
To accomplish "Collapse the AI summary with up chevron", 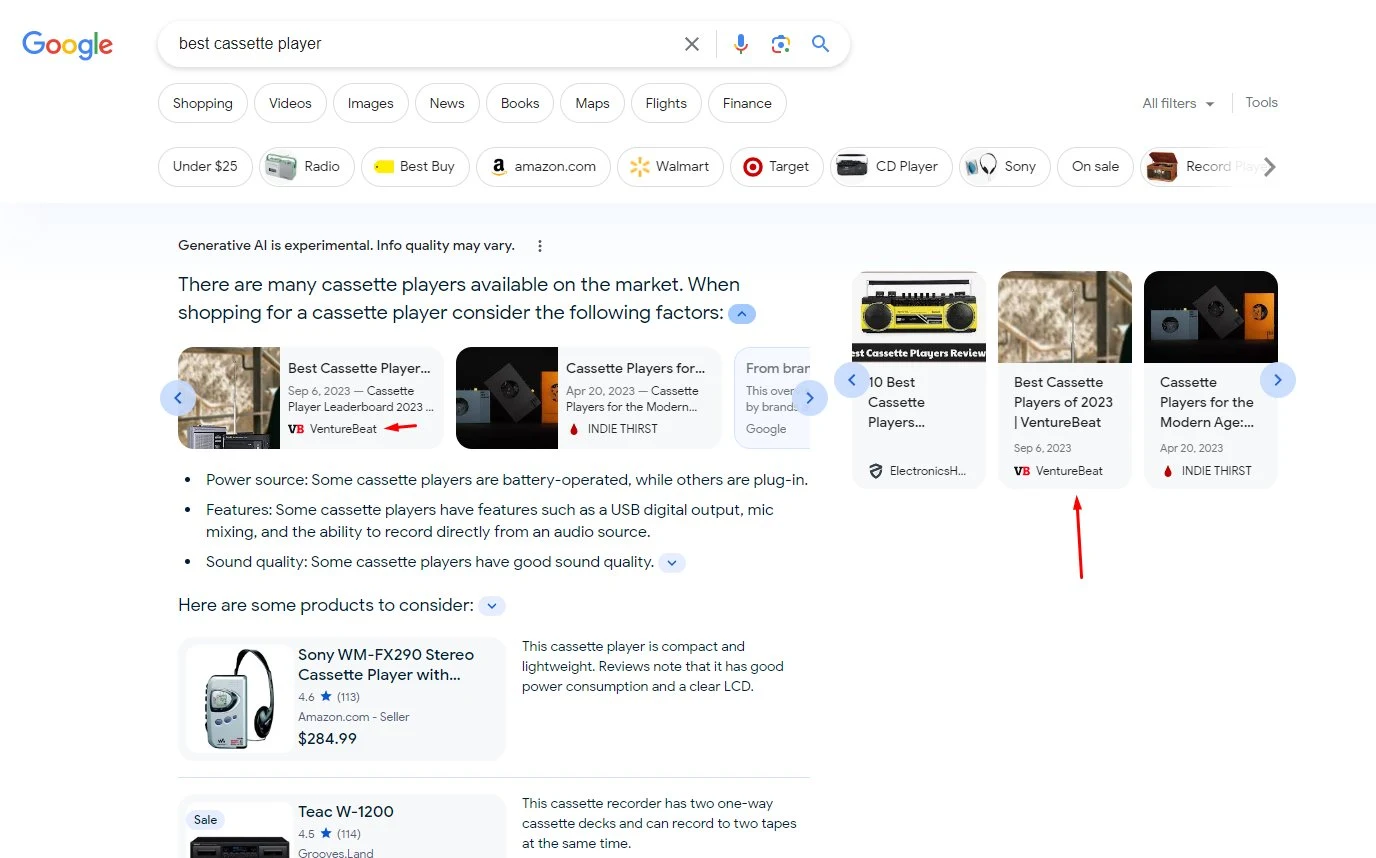I will coord(742,314).
